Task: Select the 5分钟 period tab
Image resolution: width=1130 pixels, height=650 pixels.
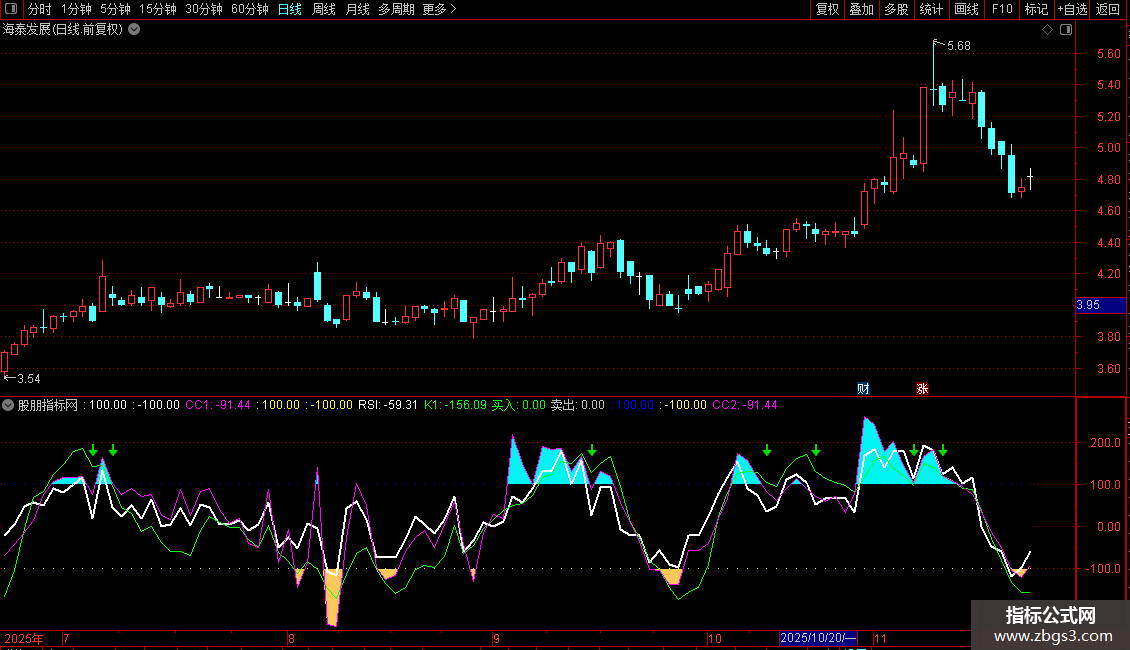Action: [115, 10]
